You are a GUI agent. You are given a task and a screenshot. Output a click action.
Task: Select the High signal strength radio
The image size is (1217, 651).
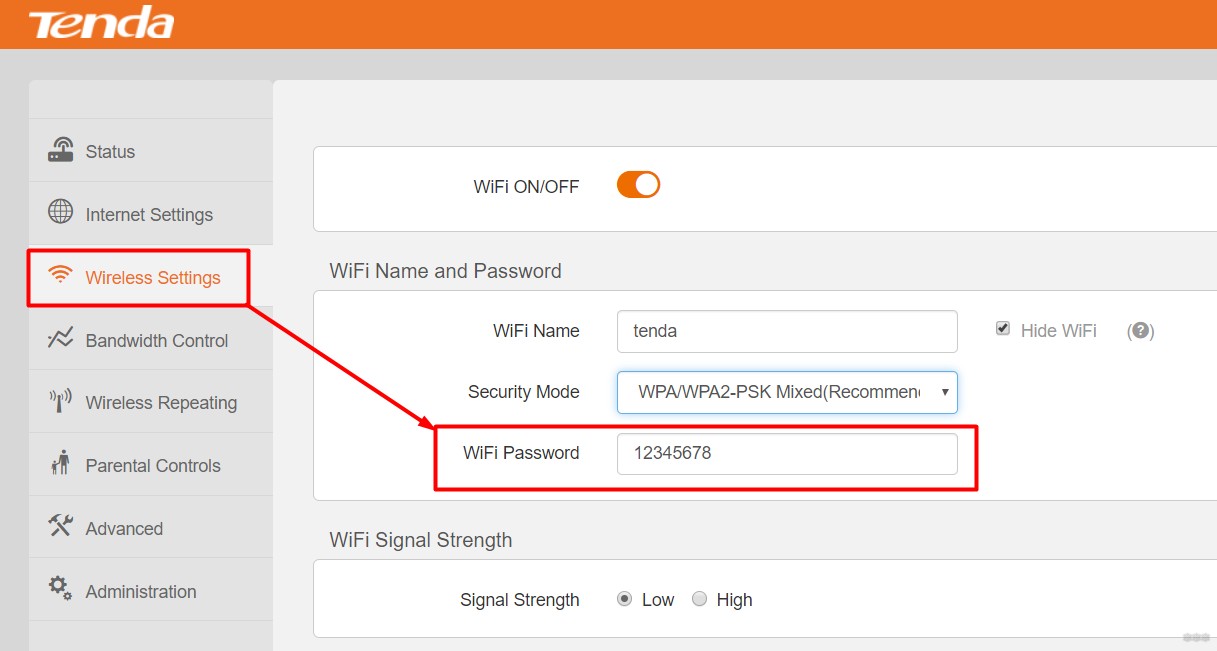click(700, 599)
